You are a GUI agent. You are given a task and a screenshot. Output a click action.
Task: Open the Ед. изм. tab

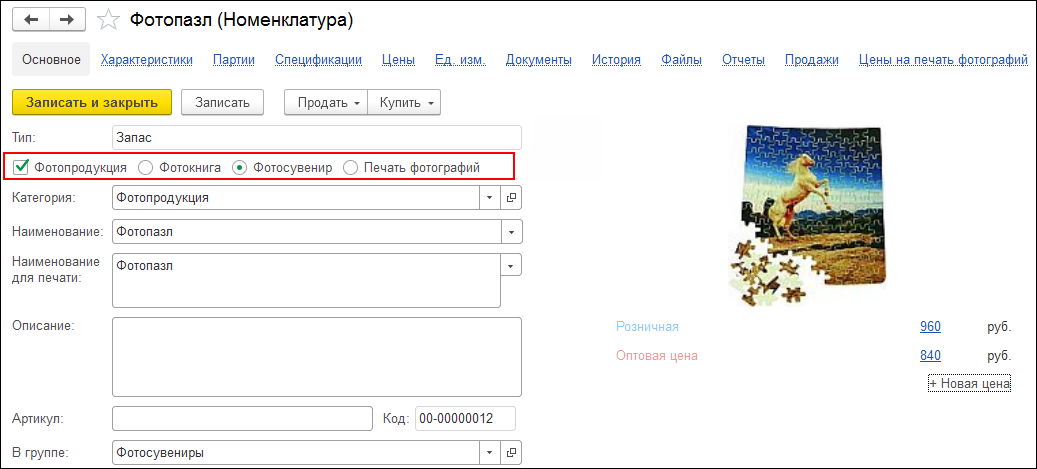pyautogui.click(x=460, y=60)
